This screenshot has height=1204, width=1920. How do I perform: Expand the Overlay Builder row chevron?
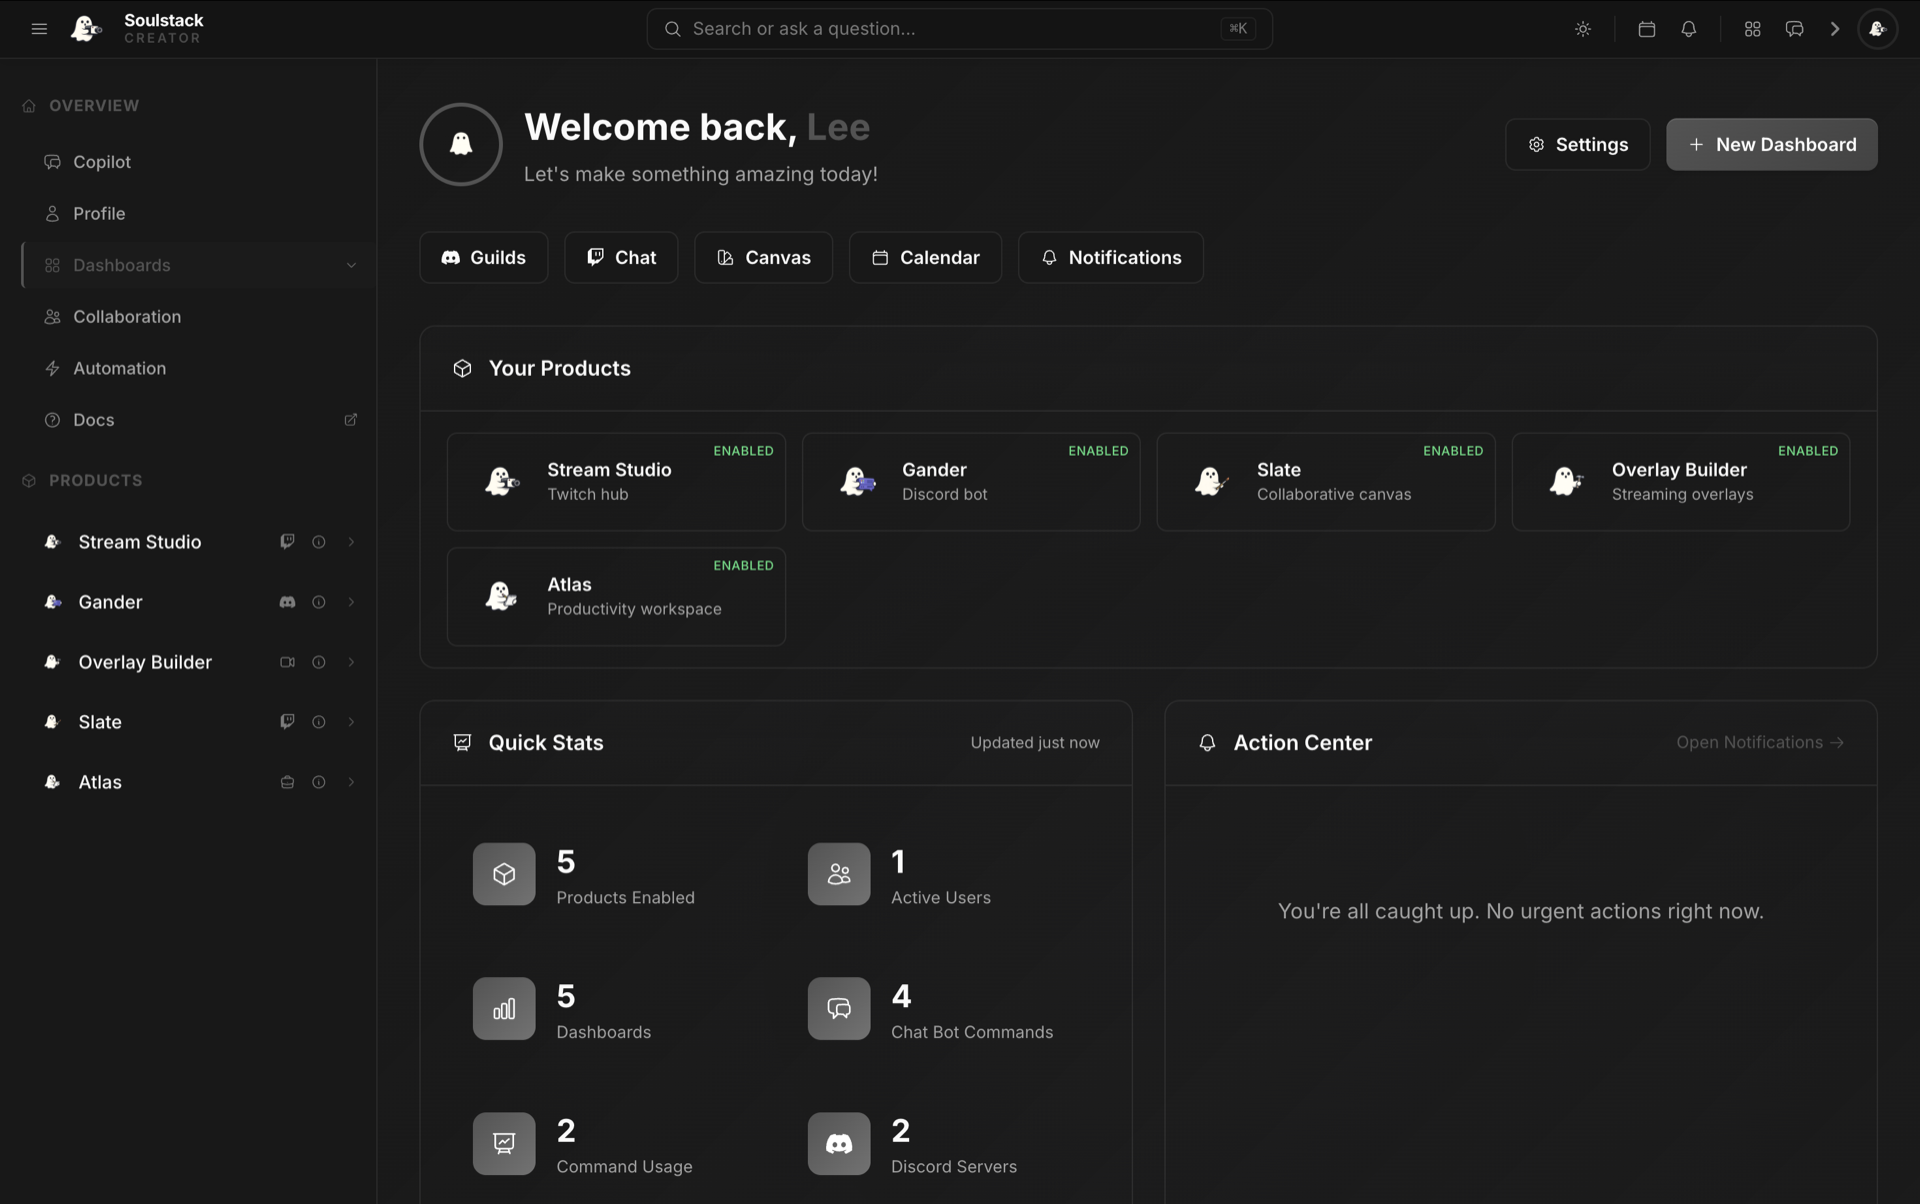coord(351,662)
